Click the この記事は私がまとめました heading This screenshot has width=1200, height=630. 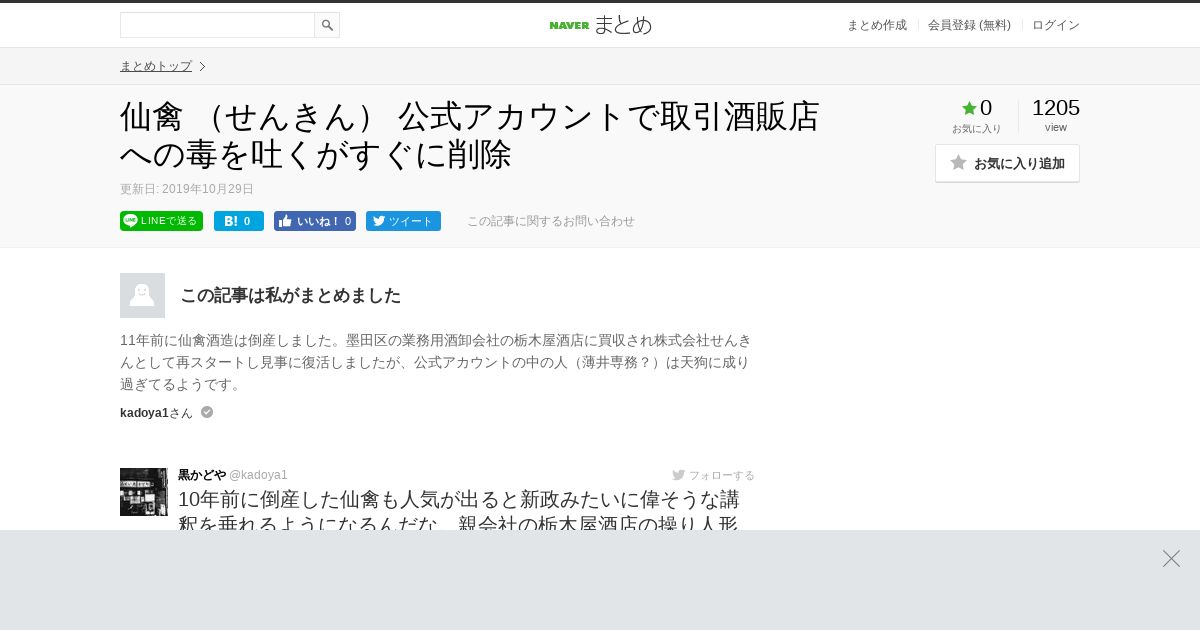(290, 295)
